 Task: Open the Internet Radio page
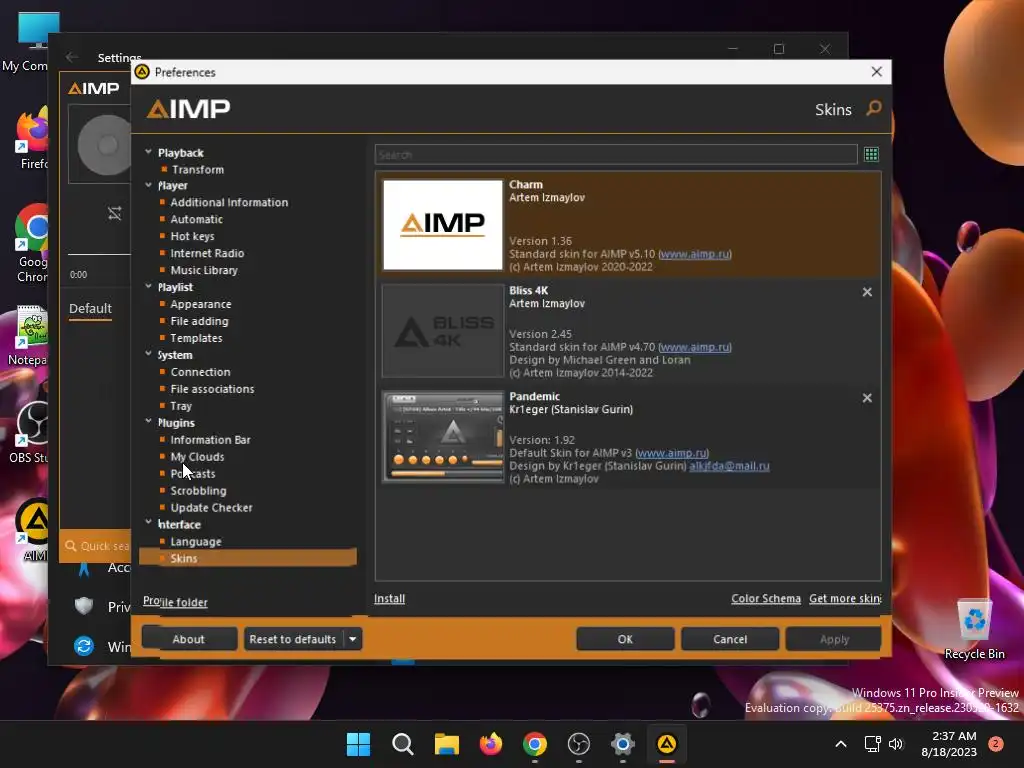point(207,253)
